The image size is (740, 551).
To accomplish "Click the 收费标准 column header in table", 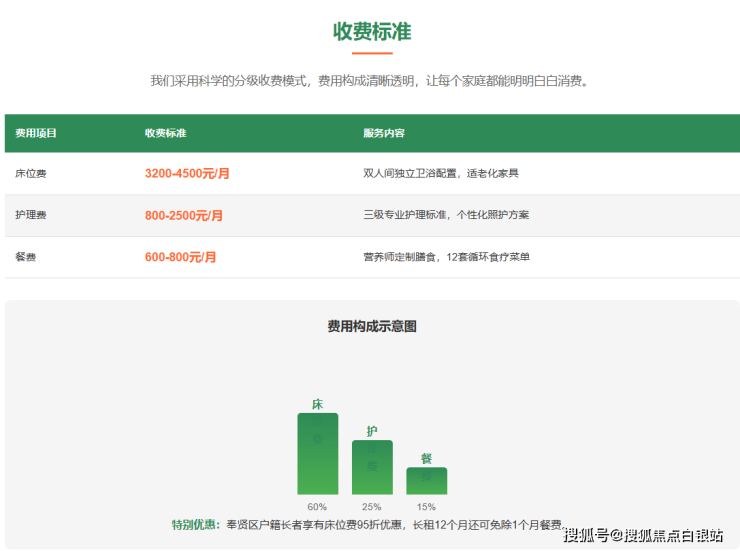I will (165, 133).
